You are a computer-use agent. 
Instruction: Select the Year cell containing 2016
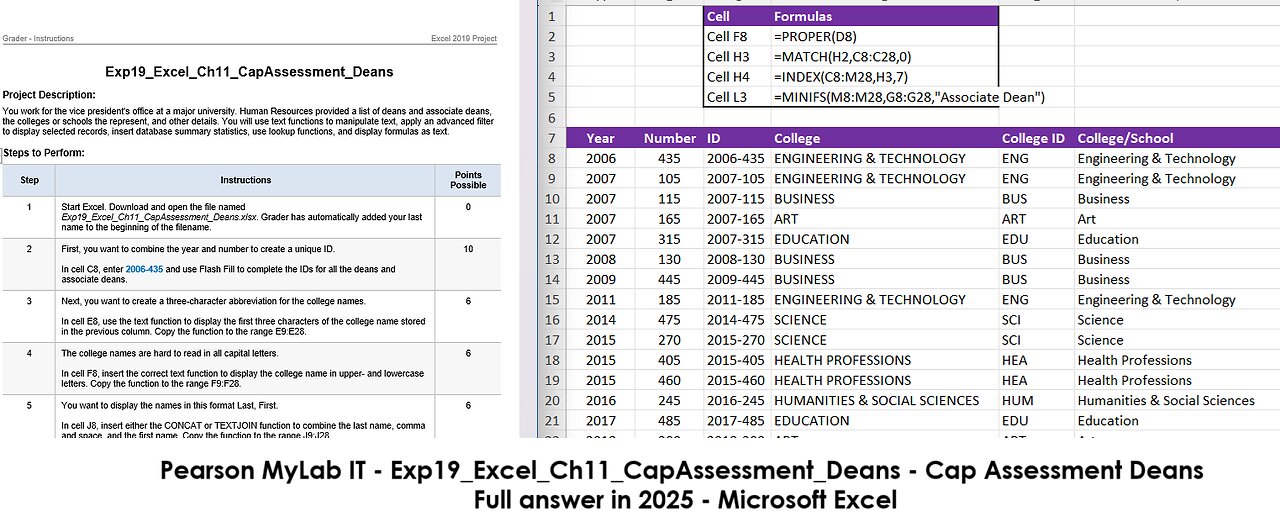[x=601, y=400]
